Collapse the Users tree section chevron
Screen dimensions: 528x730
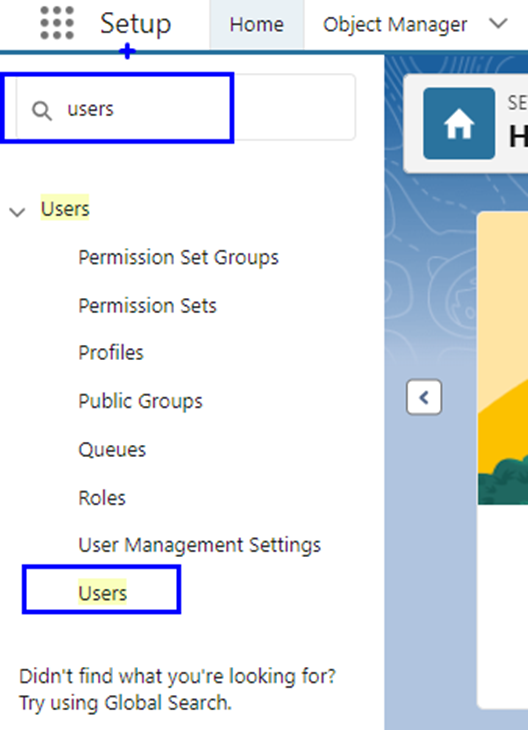(17, 212)
